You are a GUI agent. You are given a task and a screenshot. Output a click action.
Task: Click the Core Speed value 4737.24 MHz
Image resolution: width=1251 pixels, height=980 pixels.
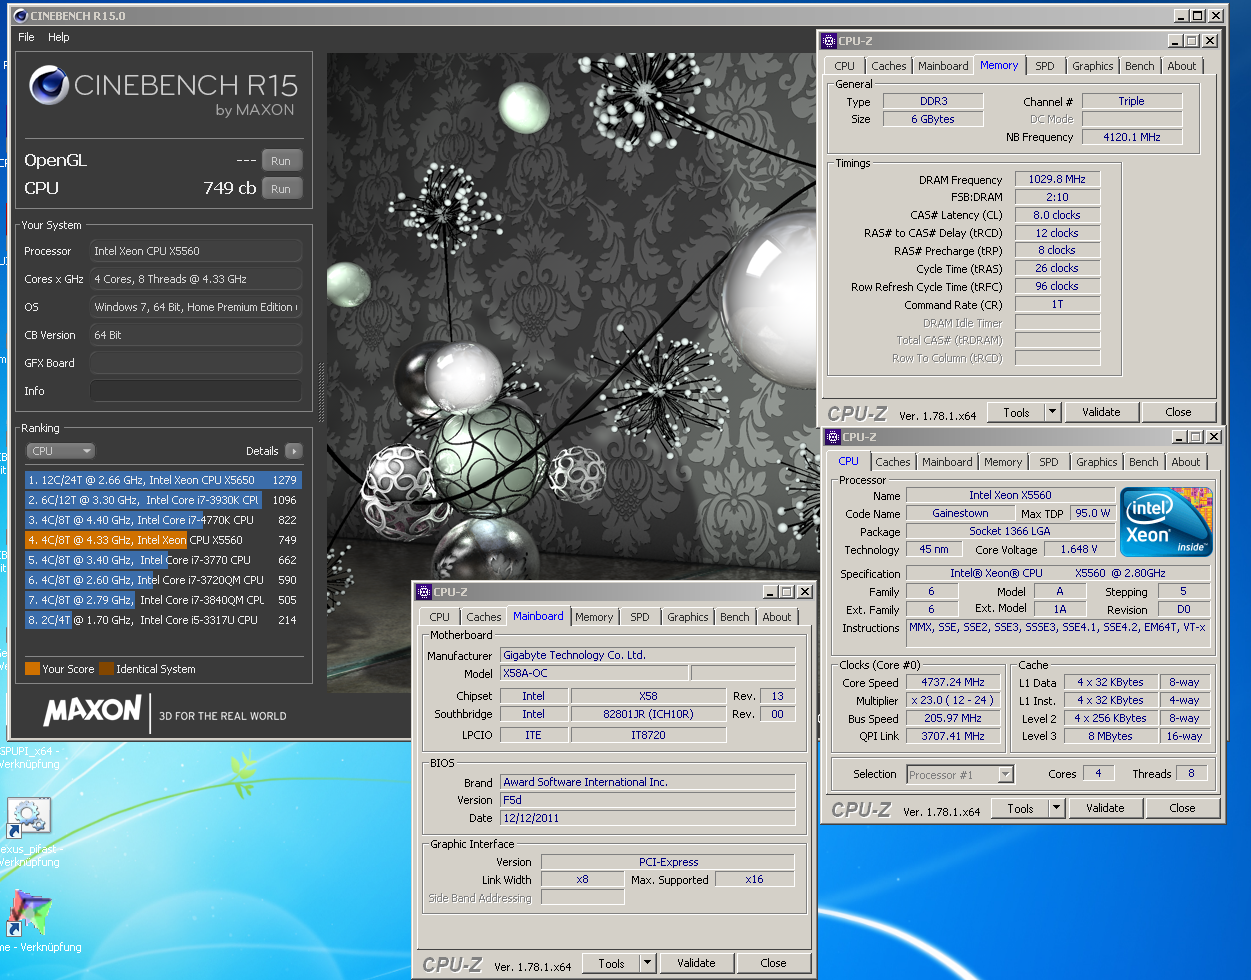[952, 682]
